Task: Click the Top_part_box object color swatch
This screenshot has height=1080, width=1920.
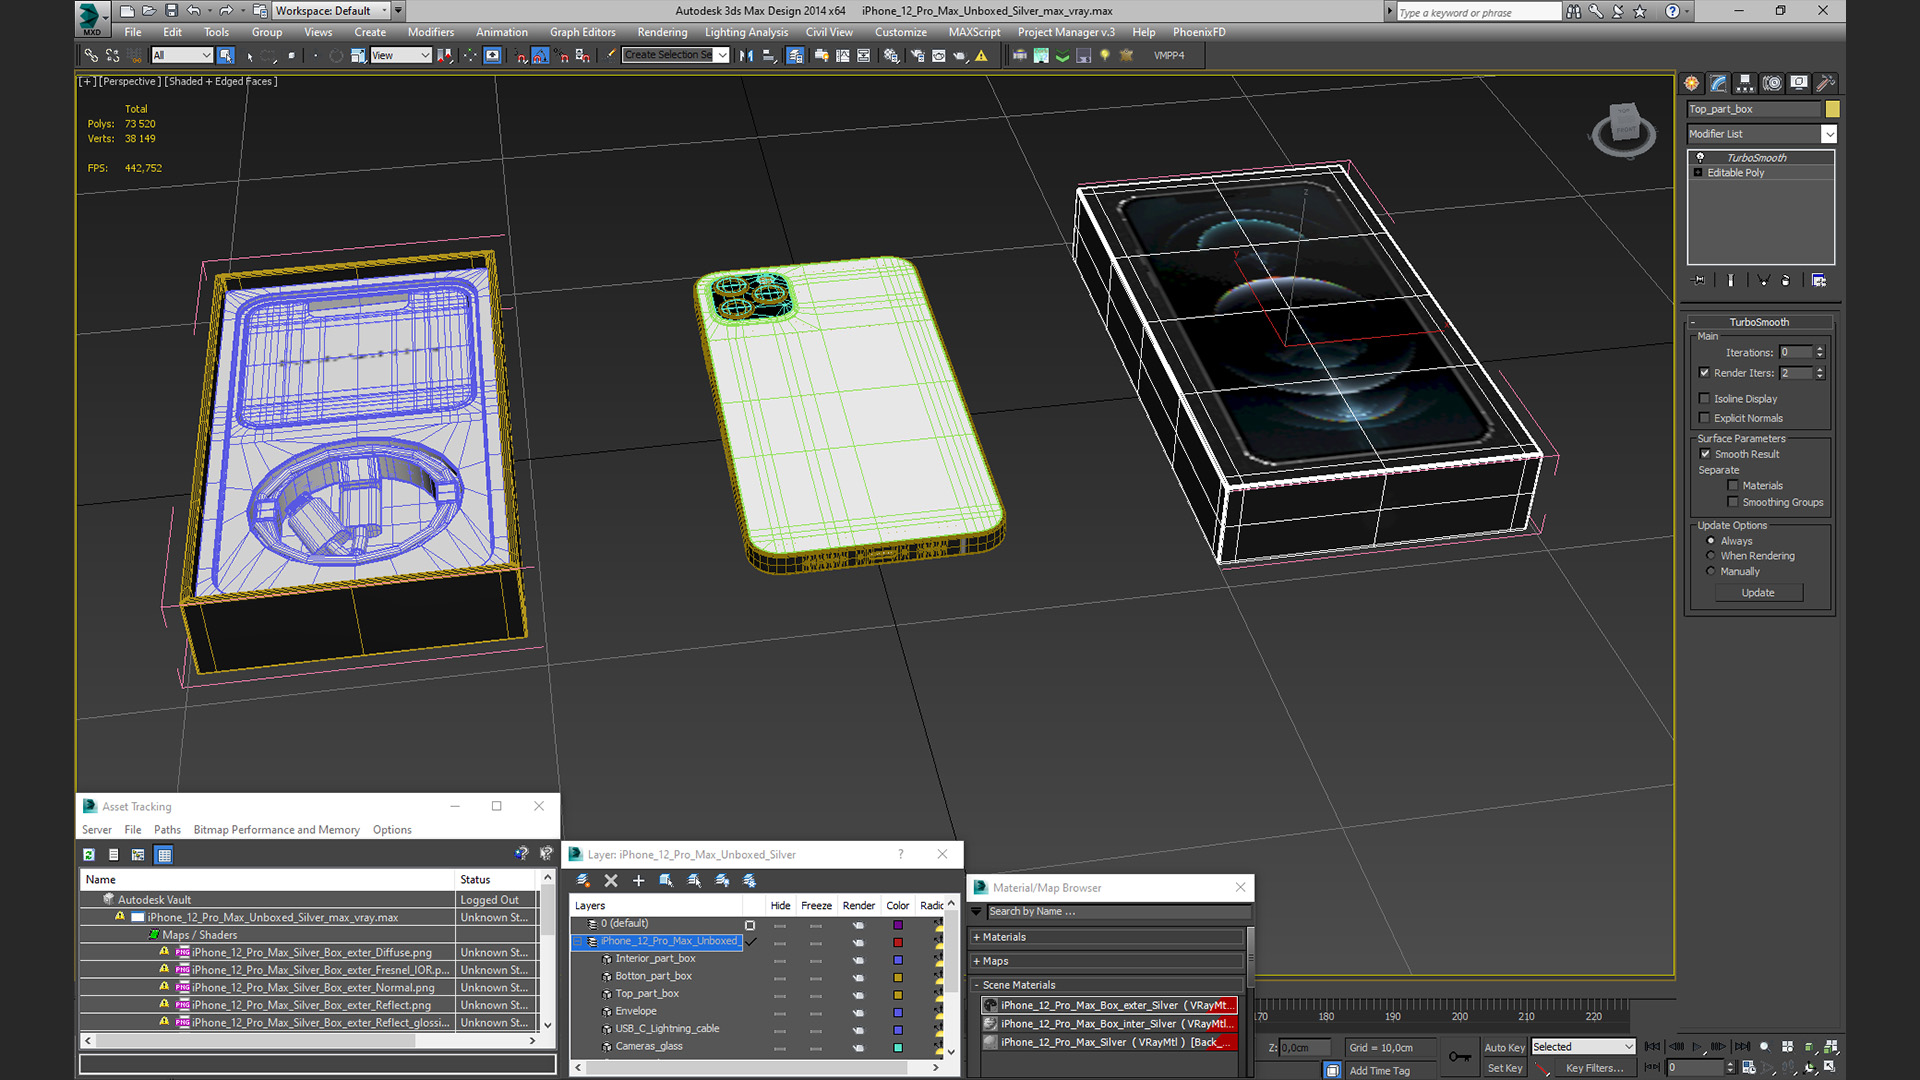Action: (x=1832, y=109)
